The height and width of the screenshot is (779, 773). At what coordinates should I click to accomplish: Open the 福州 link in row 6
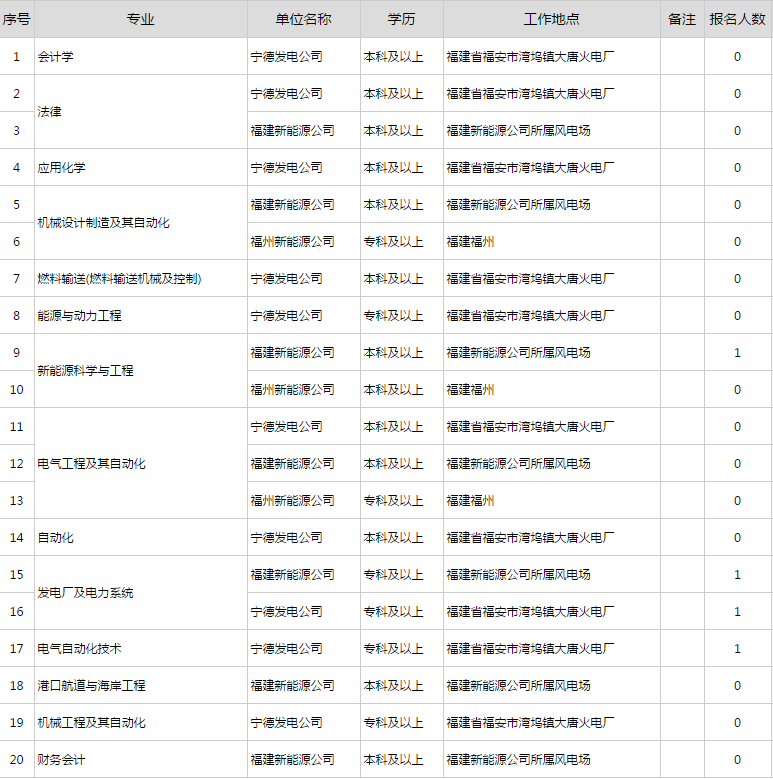[x=483, y=241]
